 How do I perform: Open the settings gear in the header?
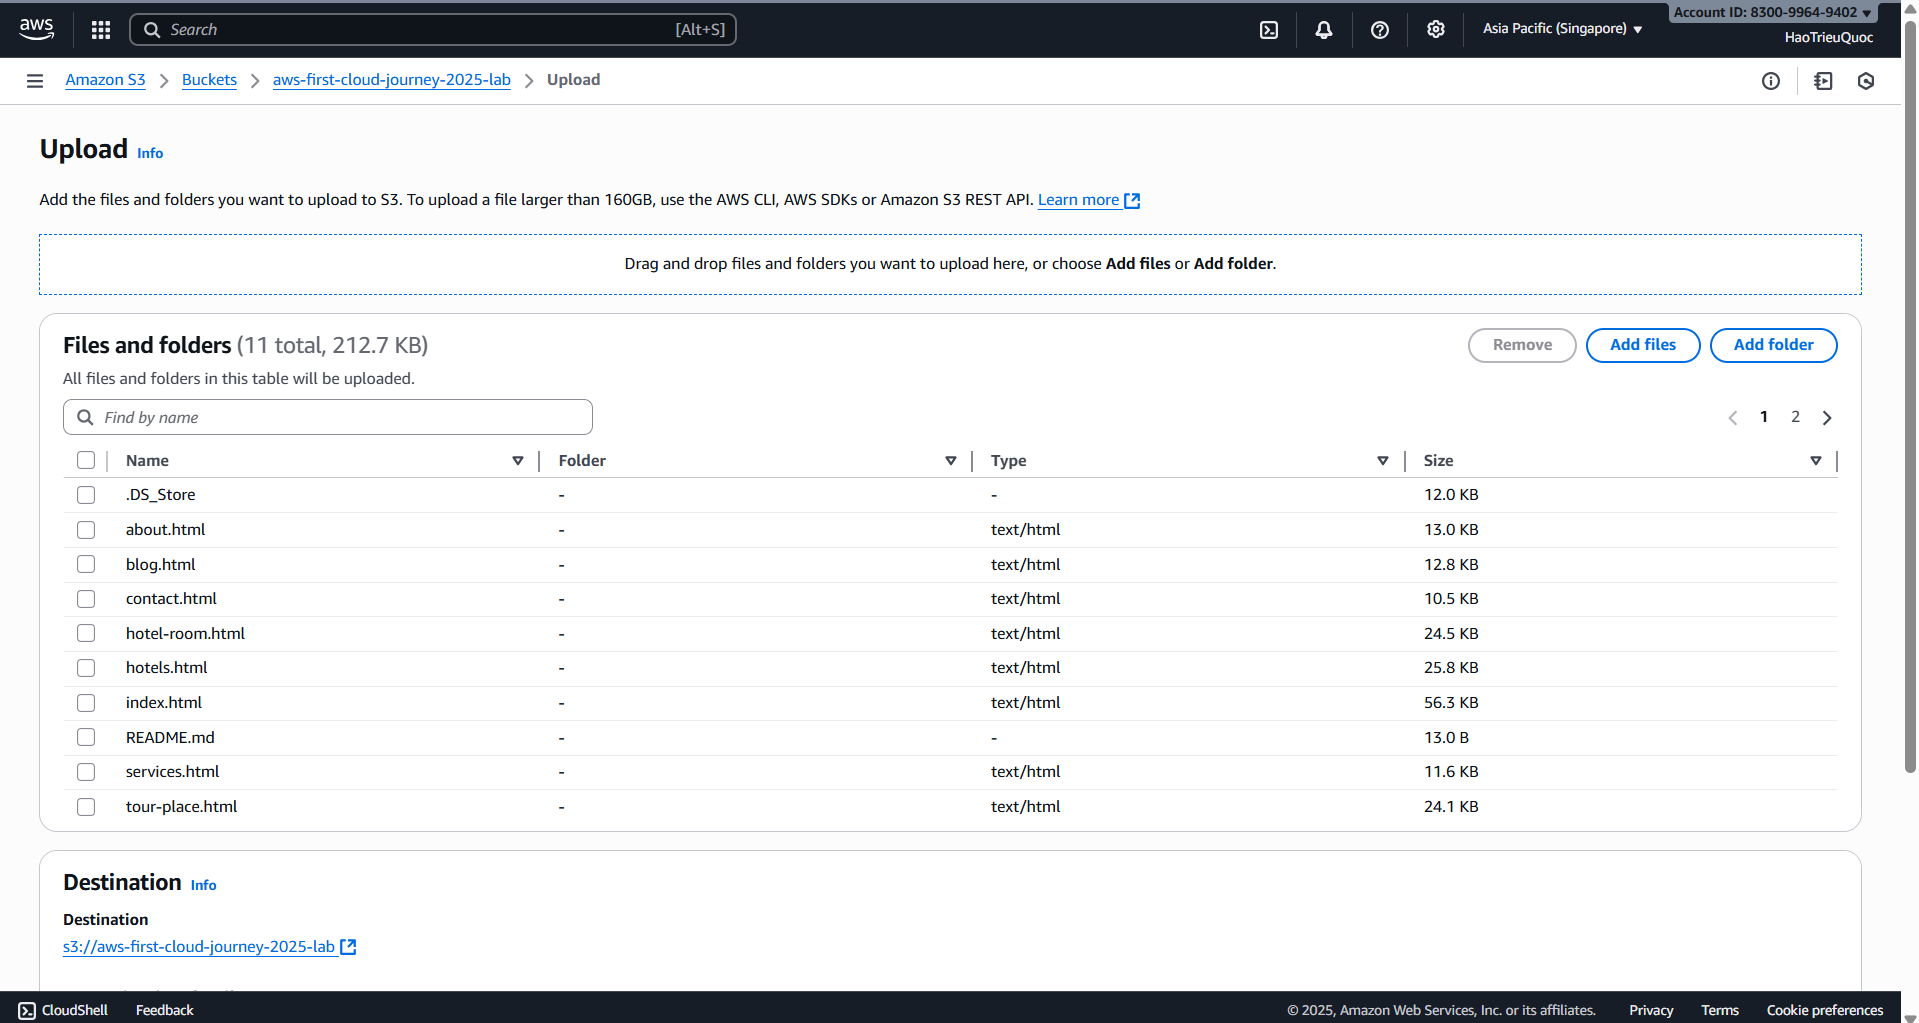point(1435,30)
